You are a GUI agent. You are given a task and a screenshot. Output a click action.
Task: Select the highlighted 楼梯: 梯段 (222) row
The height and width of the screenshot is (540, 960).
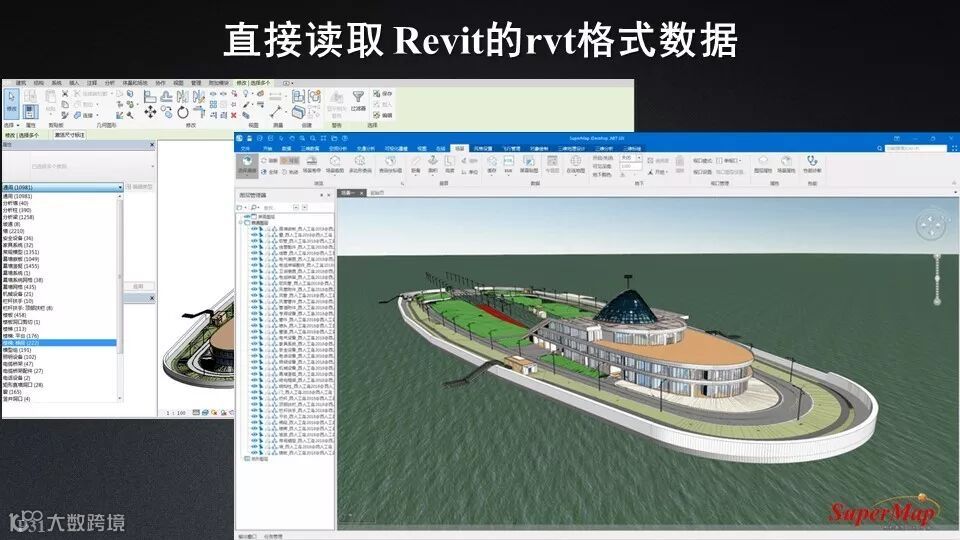coord(59,343)
